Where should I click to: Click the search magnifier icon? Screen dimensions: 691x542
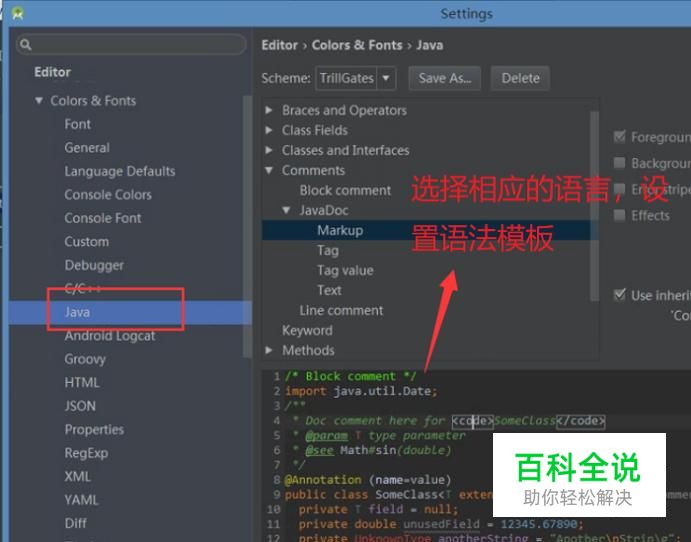26,45
